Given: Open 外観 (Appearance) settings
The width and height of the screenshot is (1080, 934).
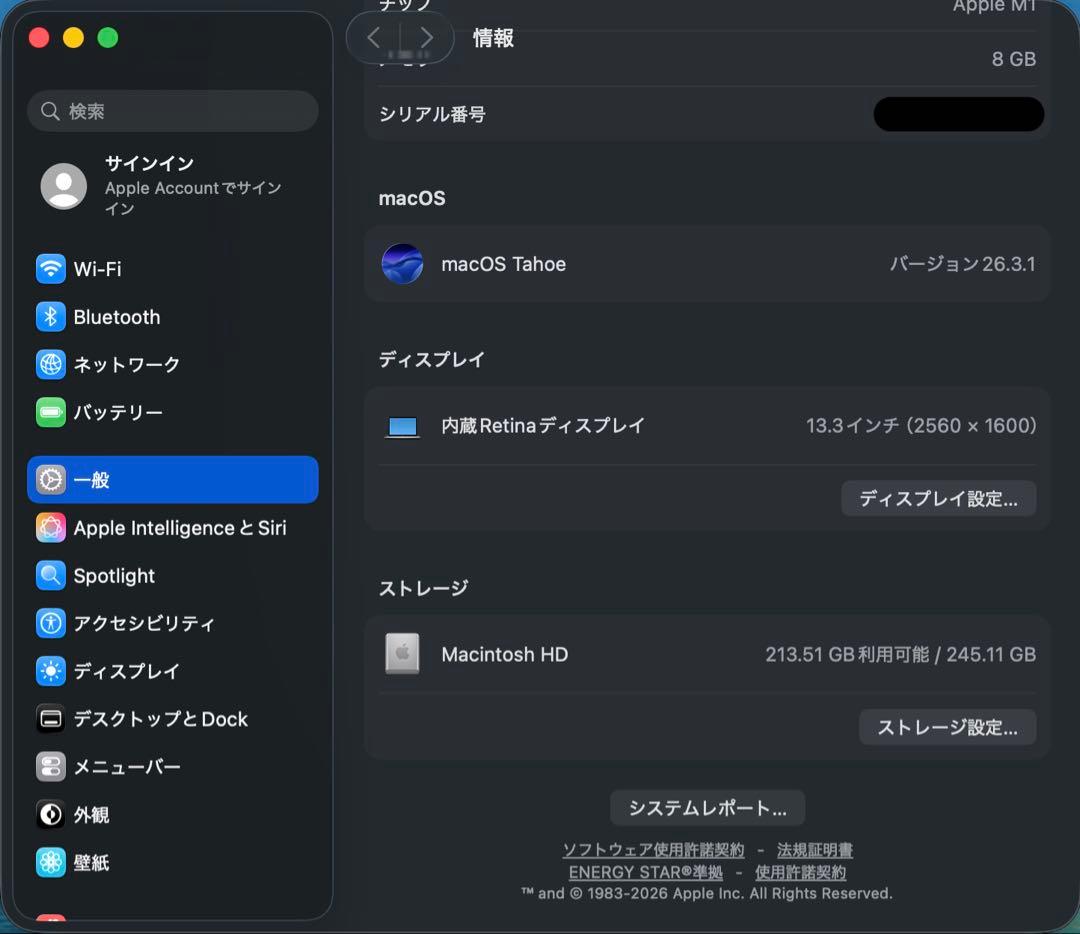Looking at the screenshot, I should pos(93,814).
